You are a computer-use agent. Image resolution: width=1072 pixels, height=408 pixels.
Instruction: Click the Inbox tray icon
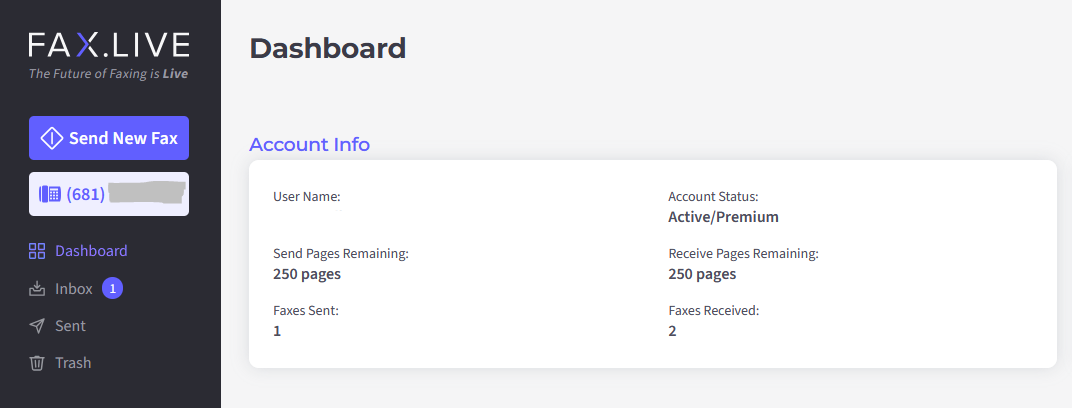[37, 289]
